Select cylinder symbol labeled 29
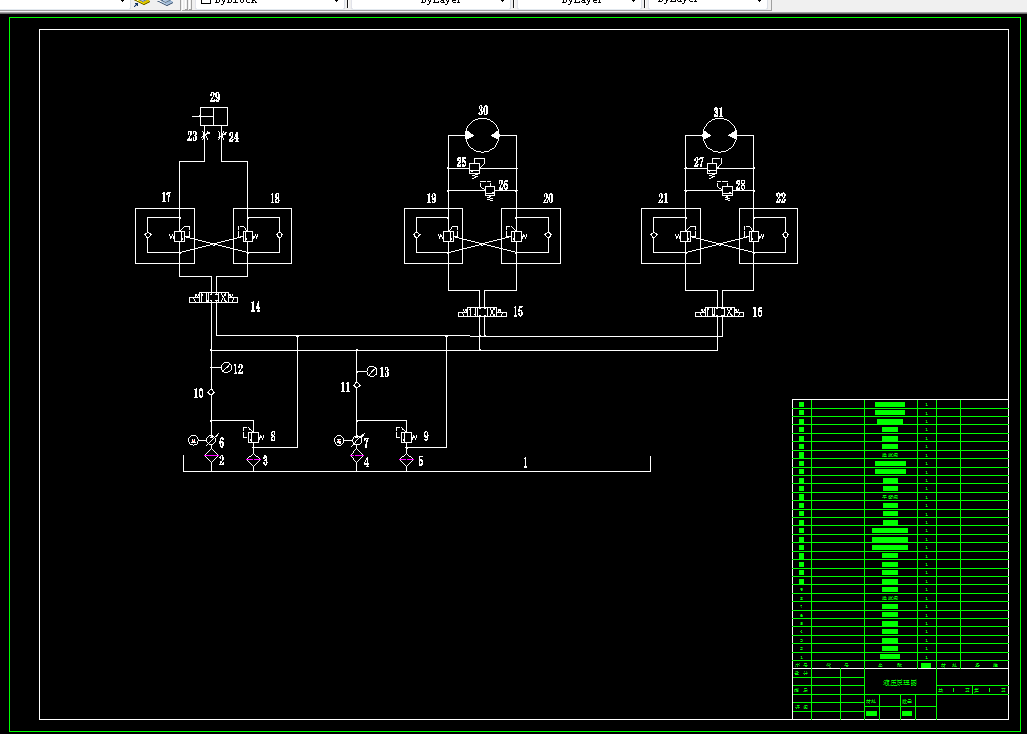Viewport: 1027px width, 734px height. (x=211, y=117)
